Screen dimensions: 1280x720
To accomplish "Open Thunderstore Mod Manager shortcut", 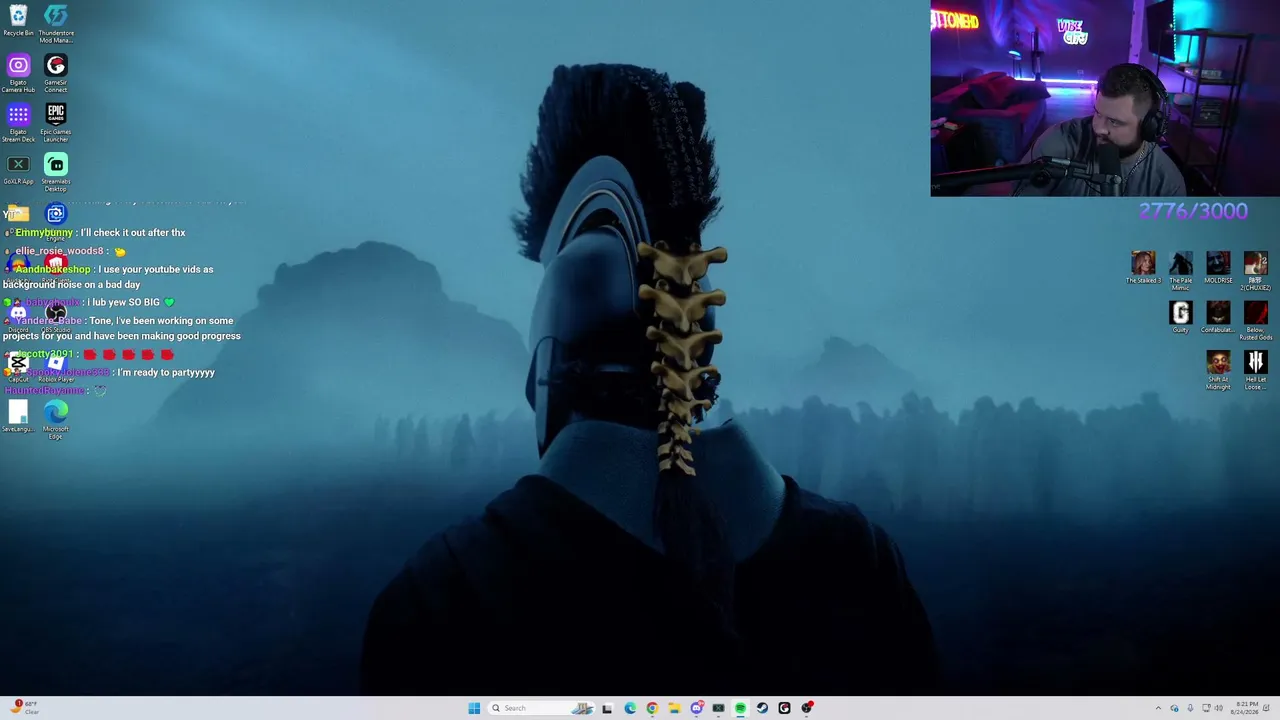I will pos(56,23).
